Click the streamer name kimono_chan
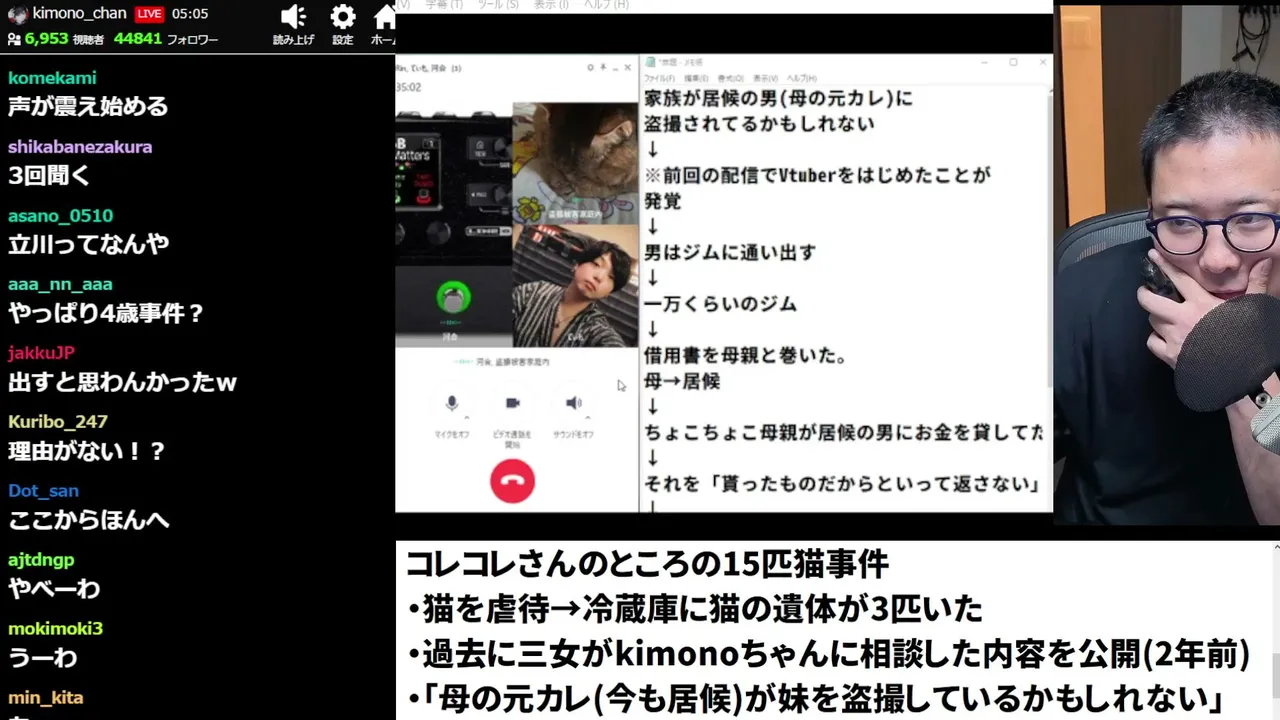1280x720 pixels. (80, 14)
